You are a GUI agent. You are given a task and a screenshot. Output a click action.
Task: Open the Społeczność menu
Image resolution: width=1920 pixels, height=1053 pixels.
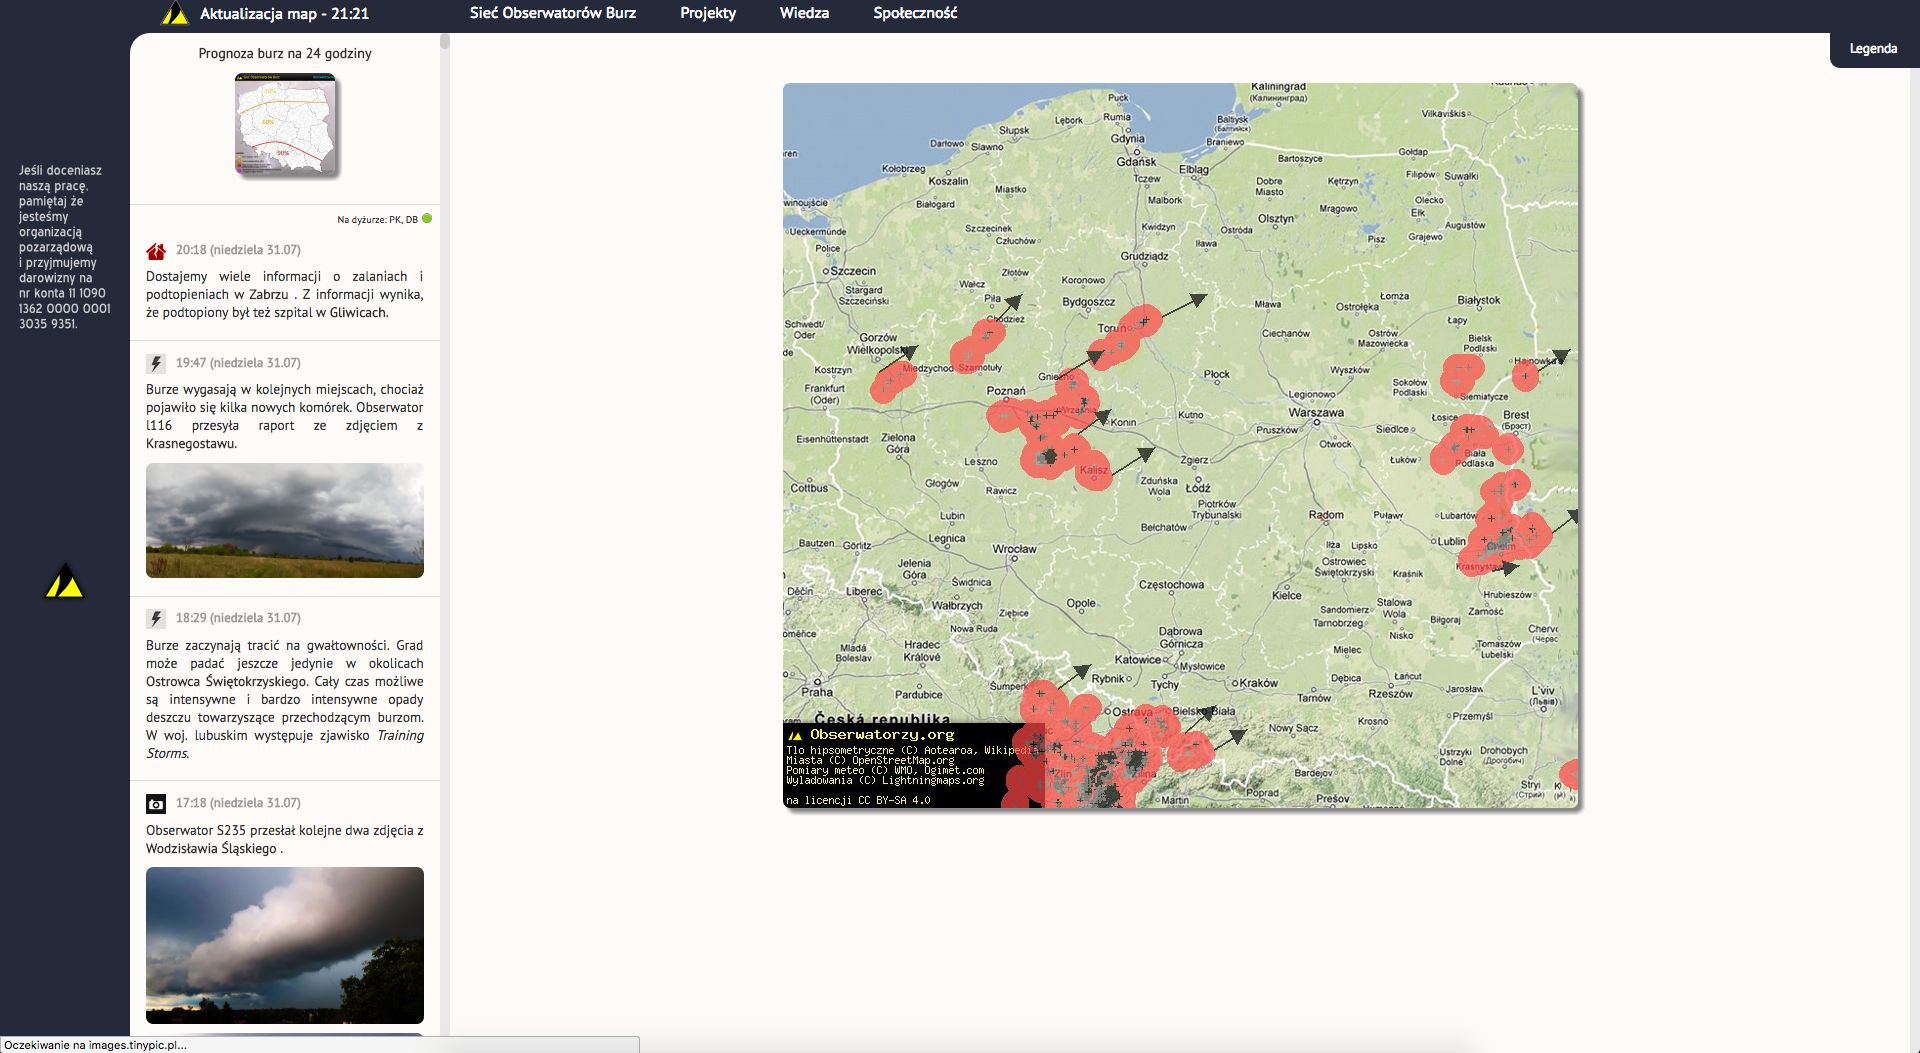click(x=915, y=13)
